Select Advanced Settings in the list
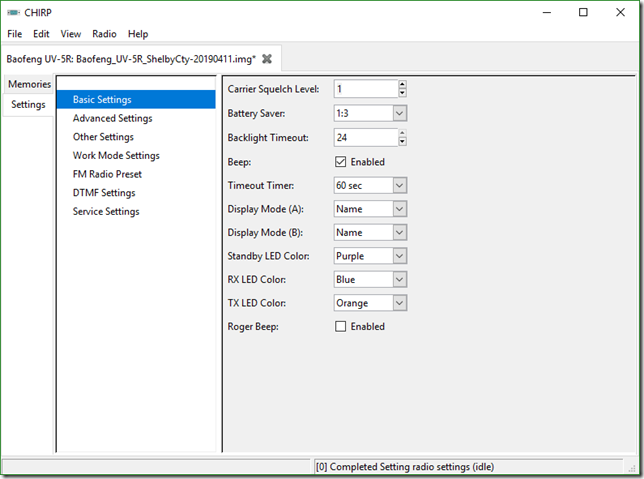The width and height of the screenshot is (644, 479). pyautogui.click(x=112, y=118)
